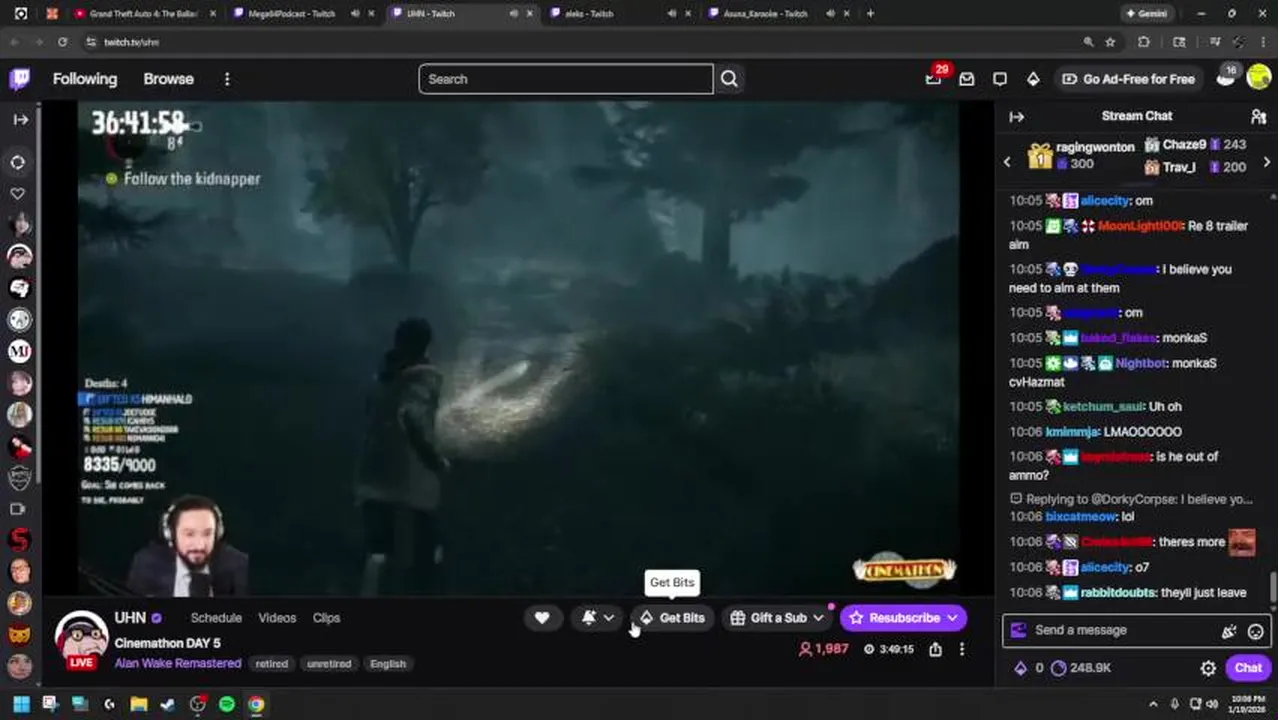This screenshot has width=1278, height=720.
Task: Click the share stream icon
Action: (935, 649)
